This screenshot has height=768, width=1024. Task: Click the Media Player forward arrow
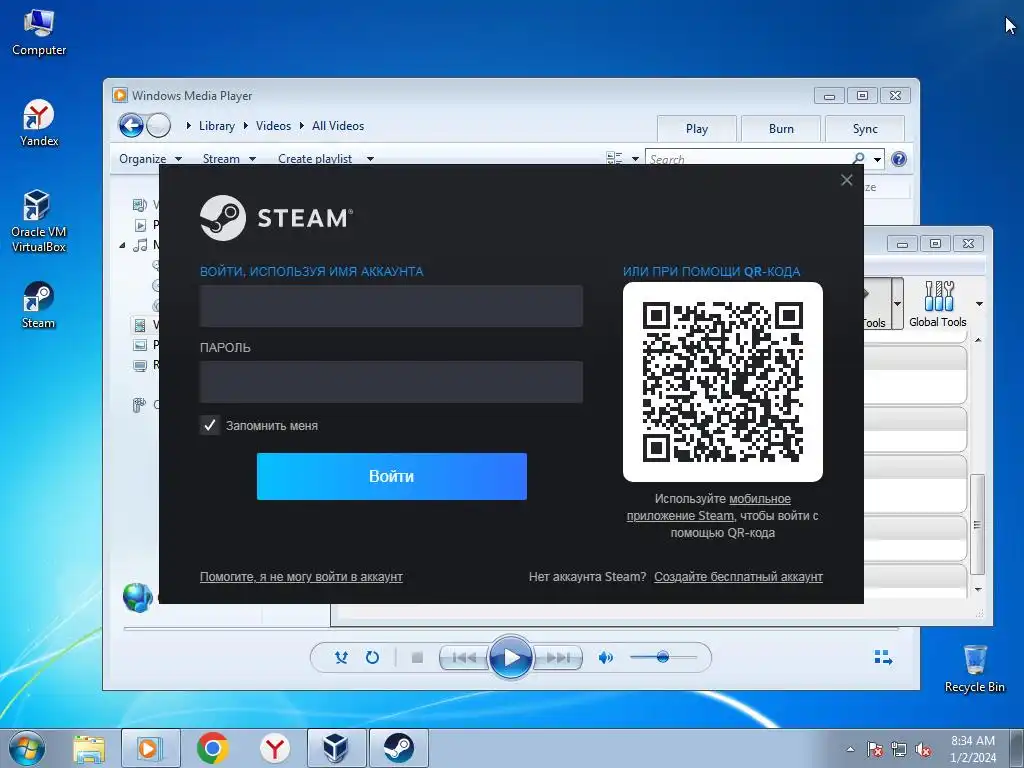coord(158,125)
